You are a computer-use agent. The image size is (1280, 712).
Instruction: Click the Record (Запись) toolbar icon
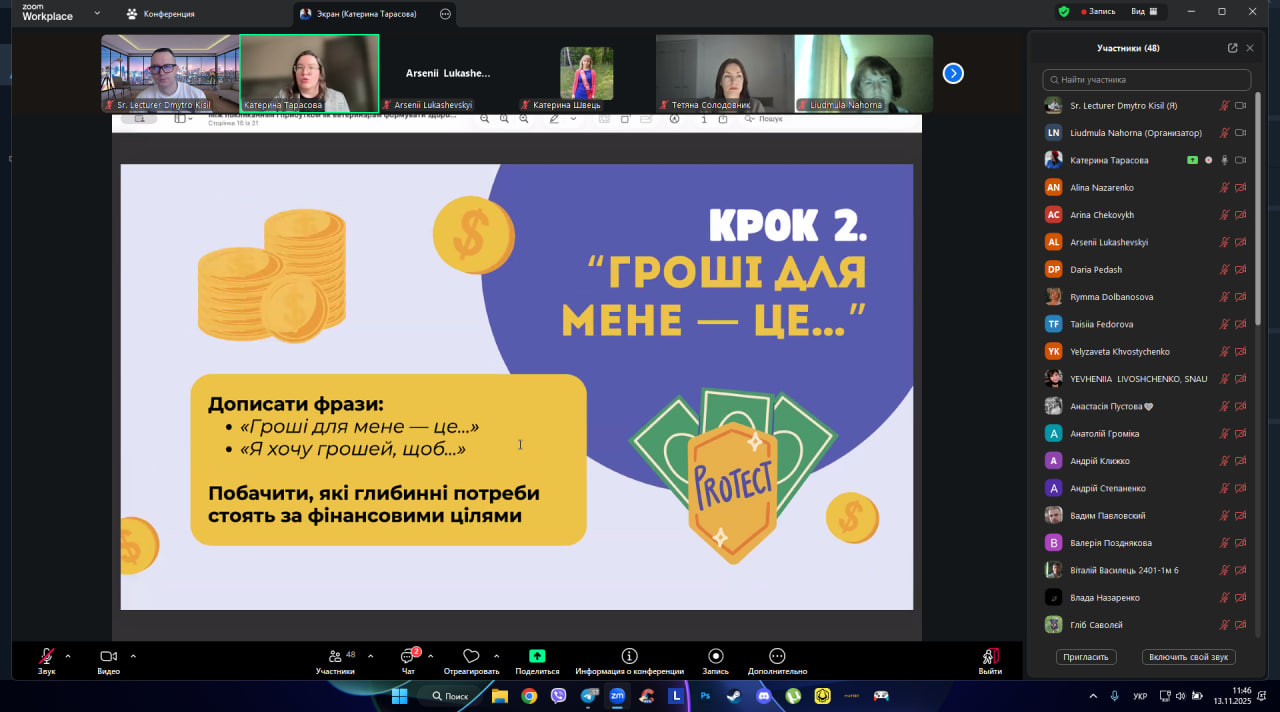(x=715, y=656)
